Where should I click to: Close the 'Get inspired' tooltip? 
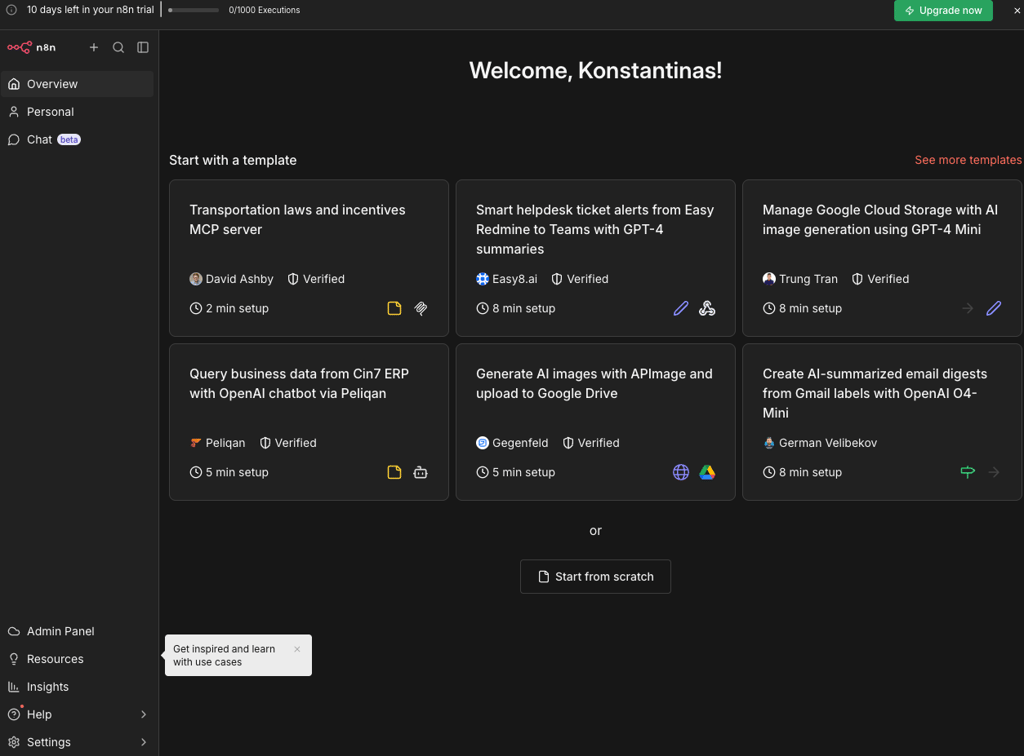297,649
